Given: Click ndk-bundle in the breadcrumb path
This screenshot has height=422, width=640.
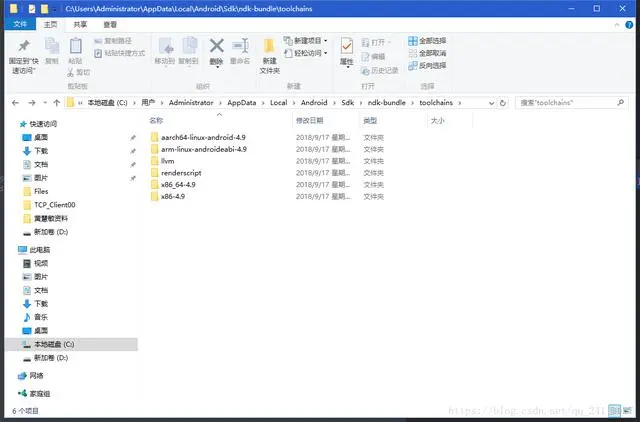Looking at the screenshot, I should (387, 103).
